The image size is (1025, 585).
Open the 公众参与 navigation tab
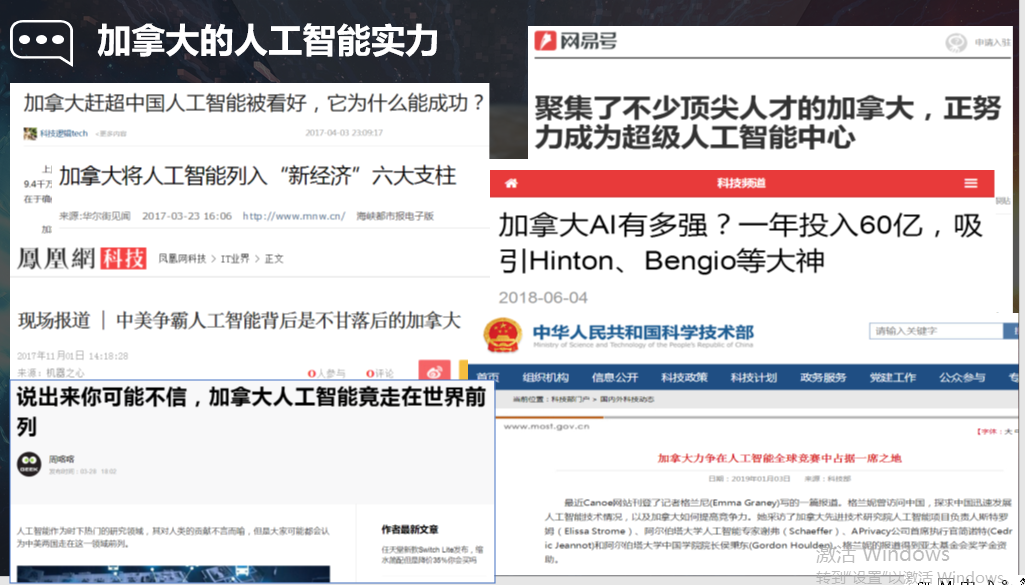962,377
